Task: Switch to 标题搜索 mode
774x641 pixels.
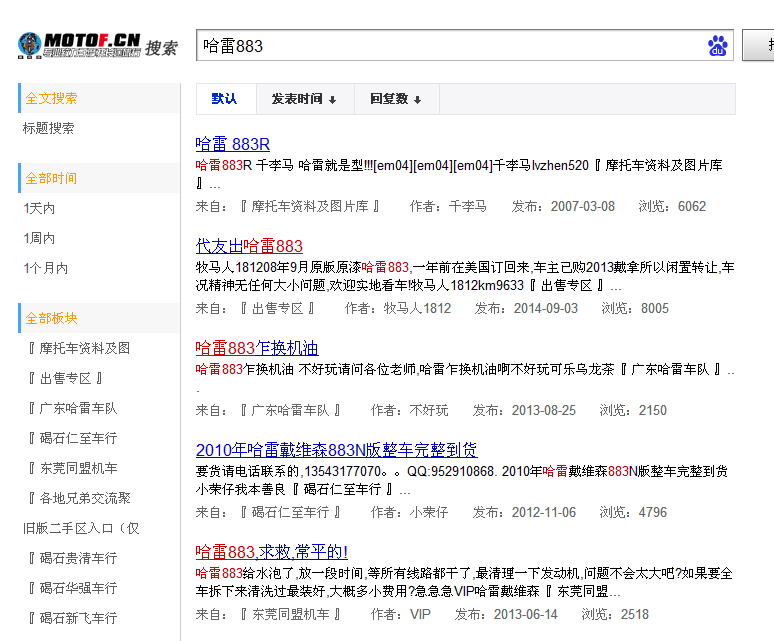Action: [x=48, y=128]
